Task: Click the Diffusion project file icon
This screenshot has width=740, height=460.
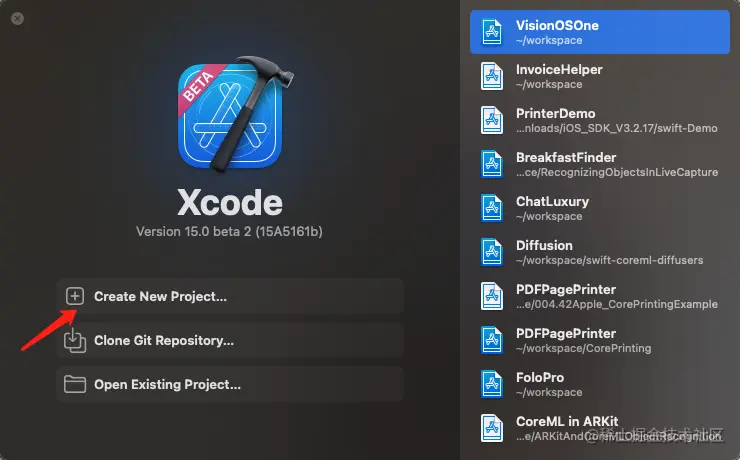Action: point(492,252)
